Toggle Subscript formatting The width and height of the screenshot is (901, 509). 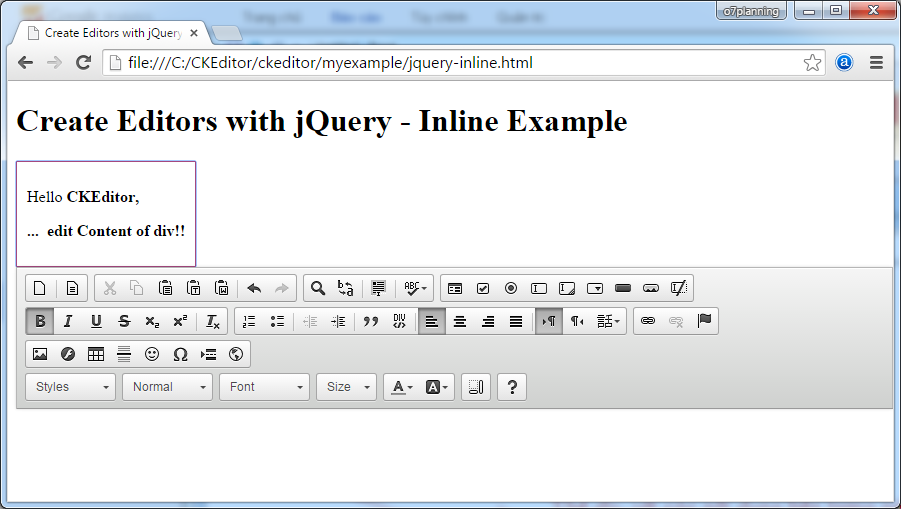[x=152, y=321]
